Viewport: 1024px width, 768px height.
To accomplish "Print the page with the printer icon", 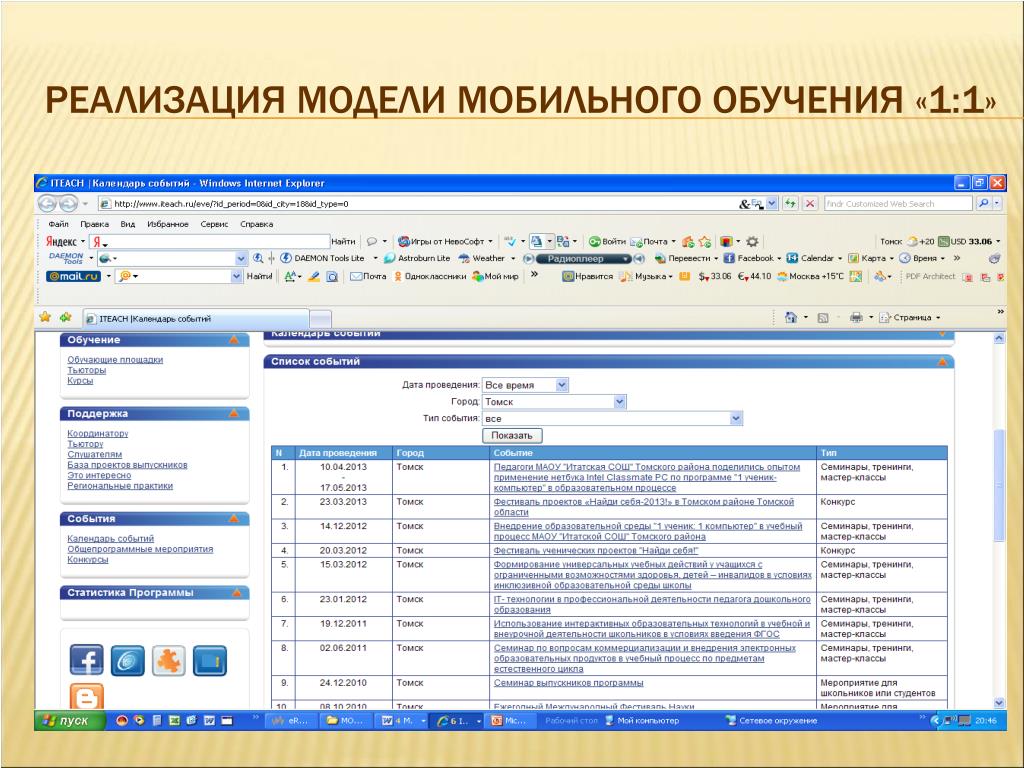I will click(856, 317).
